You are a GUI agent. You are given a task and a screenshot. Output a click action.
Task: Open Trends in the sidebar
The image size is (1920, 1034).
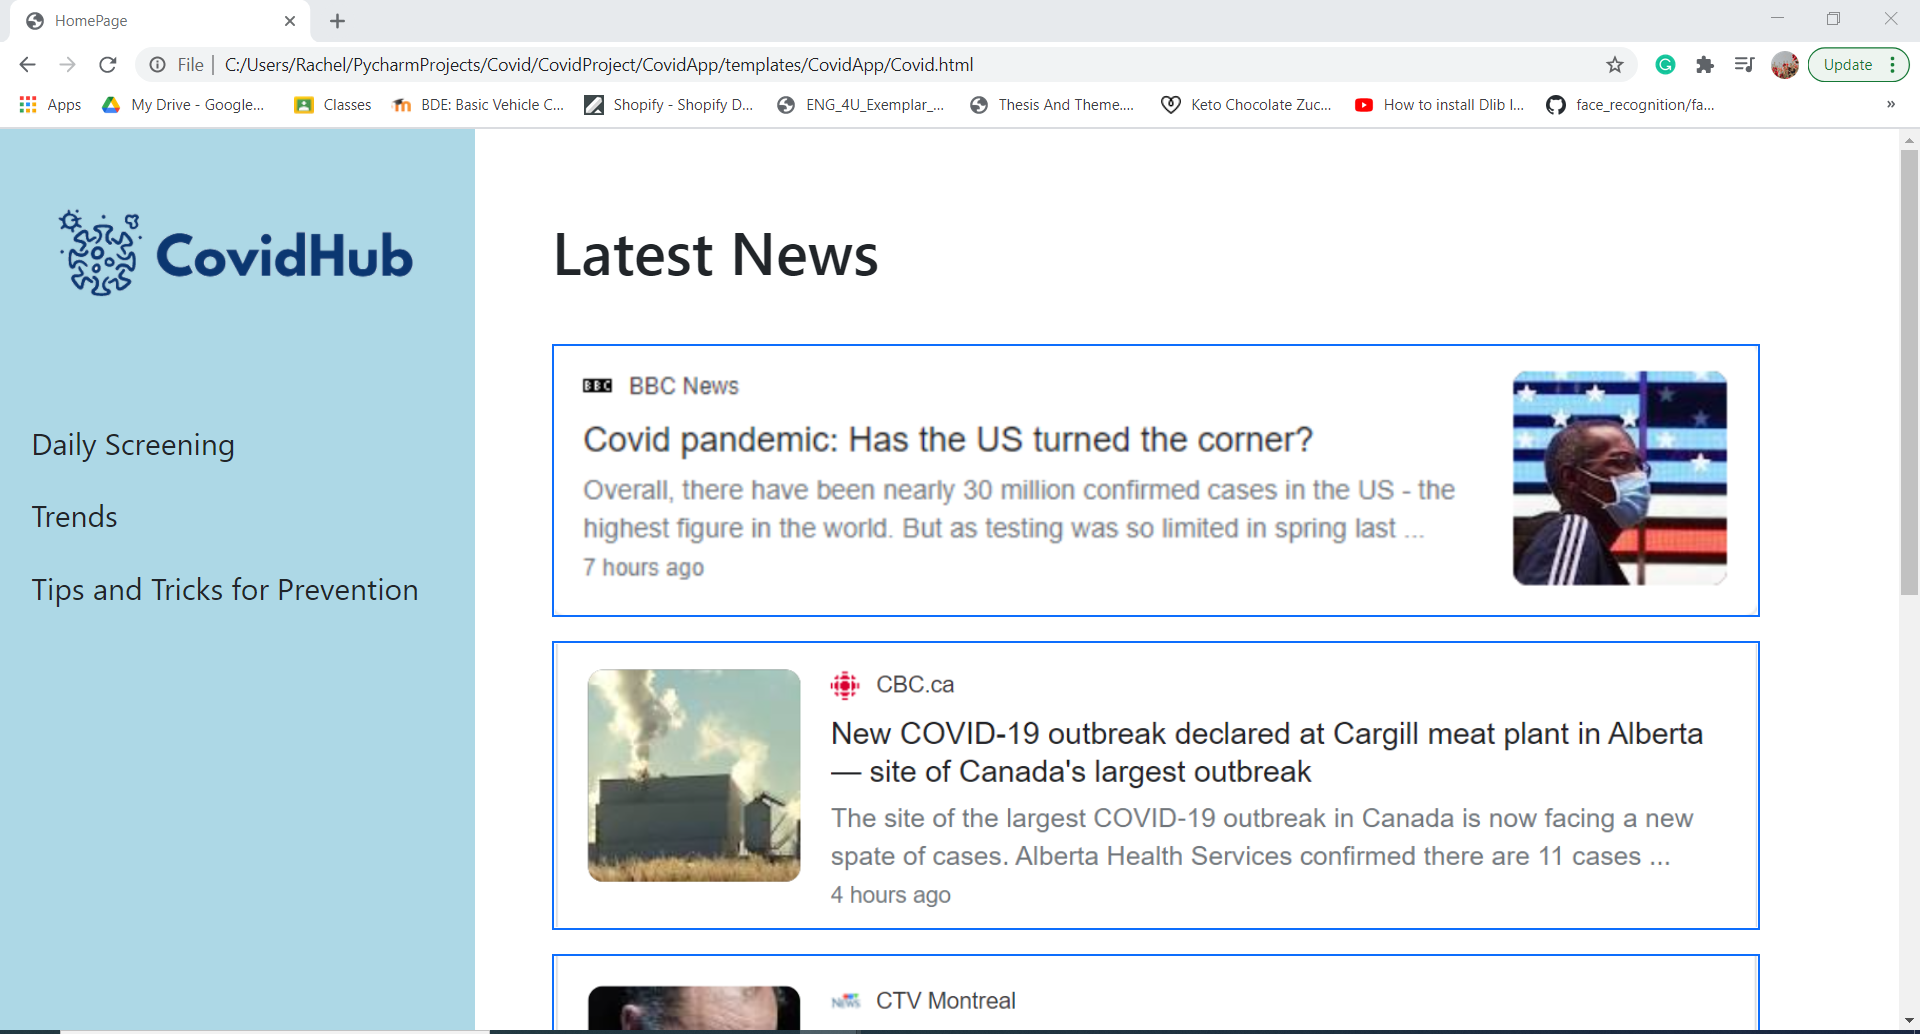pos(75,517)
